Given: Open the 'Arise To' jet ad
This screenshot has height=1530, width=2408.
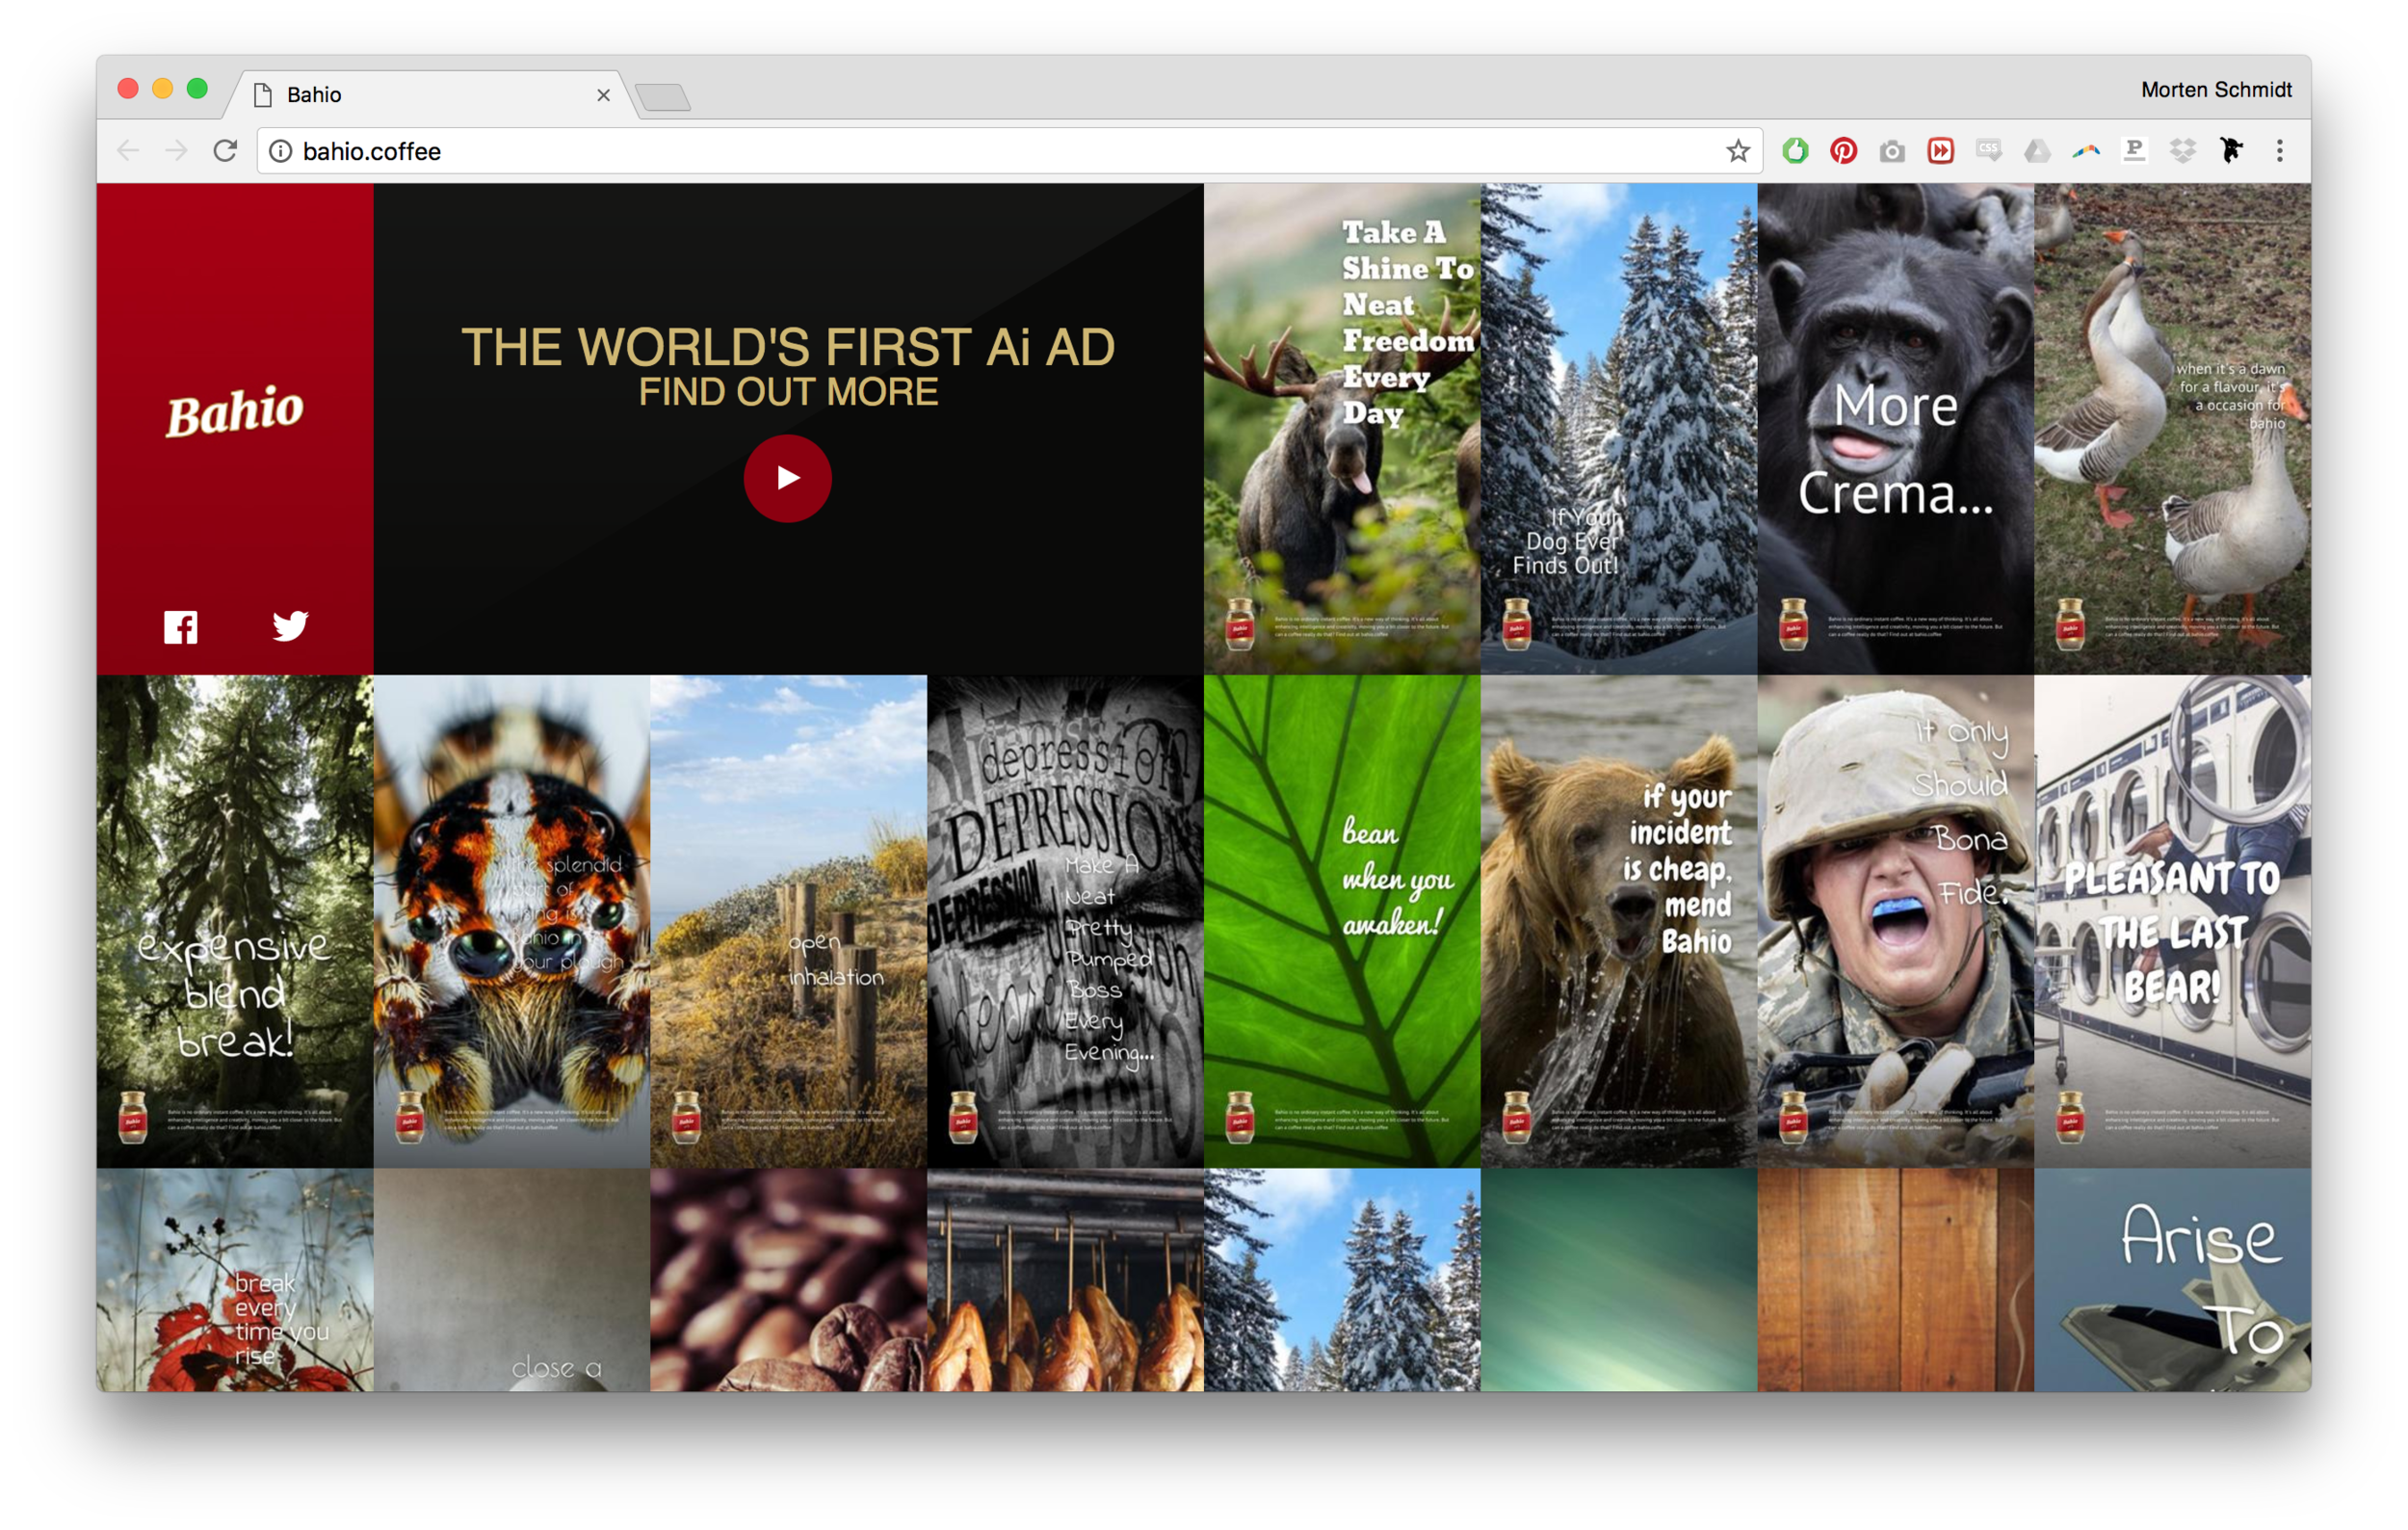Looking at the screenshot, I should [2173, 1280].
